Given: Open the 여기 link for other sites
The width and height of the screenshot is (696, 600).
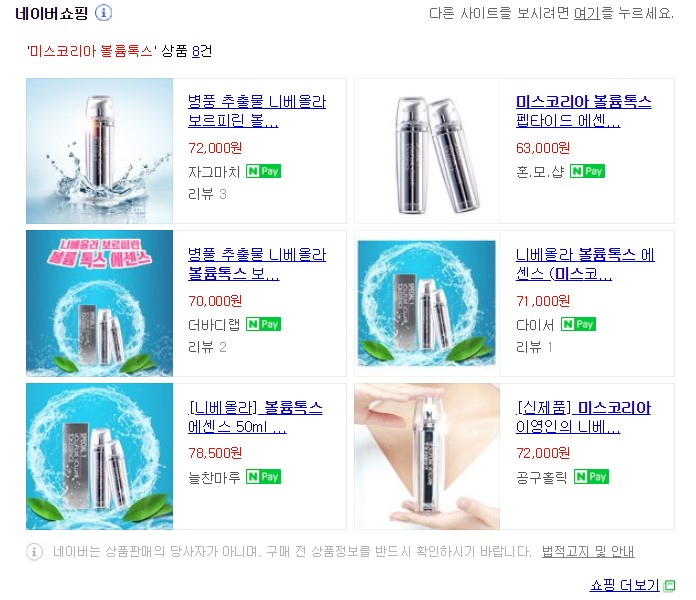Looking at the screenshot, I should coord(587,13).
